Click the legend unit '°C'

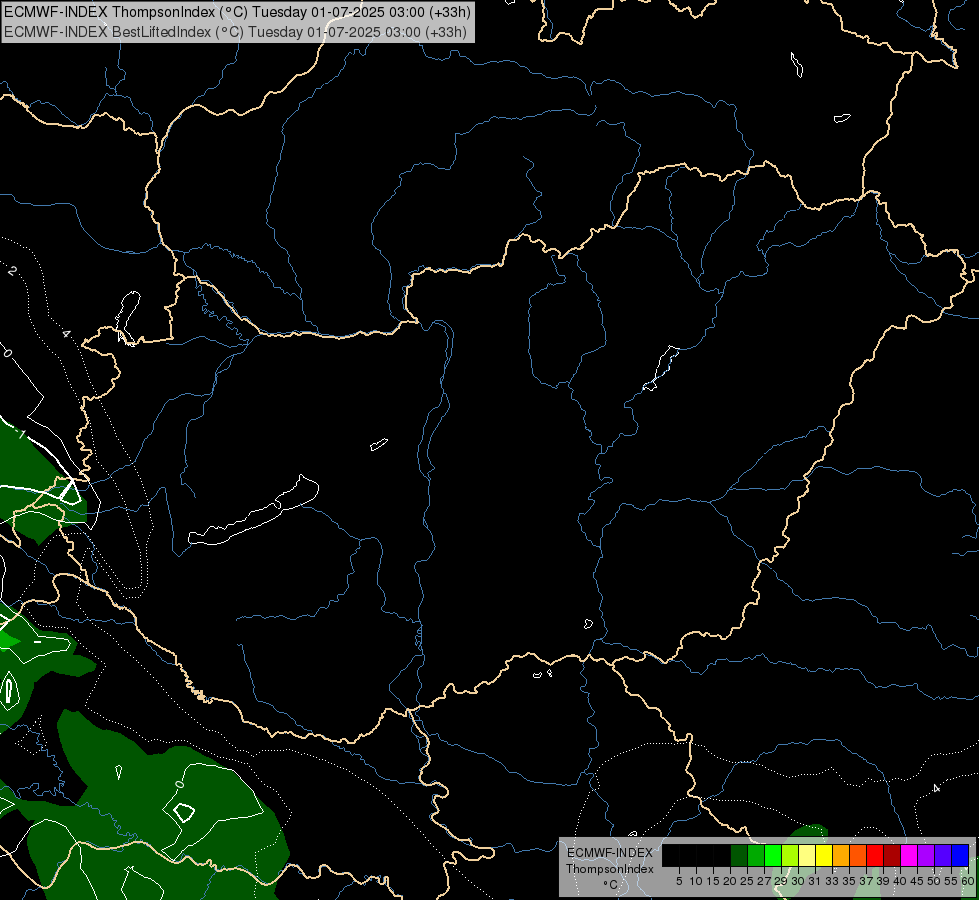tap(611, 885)
